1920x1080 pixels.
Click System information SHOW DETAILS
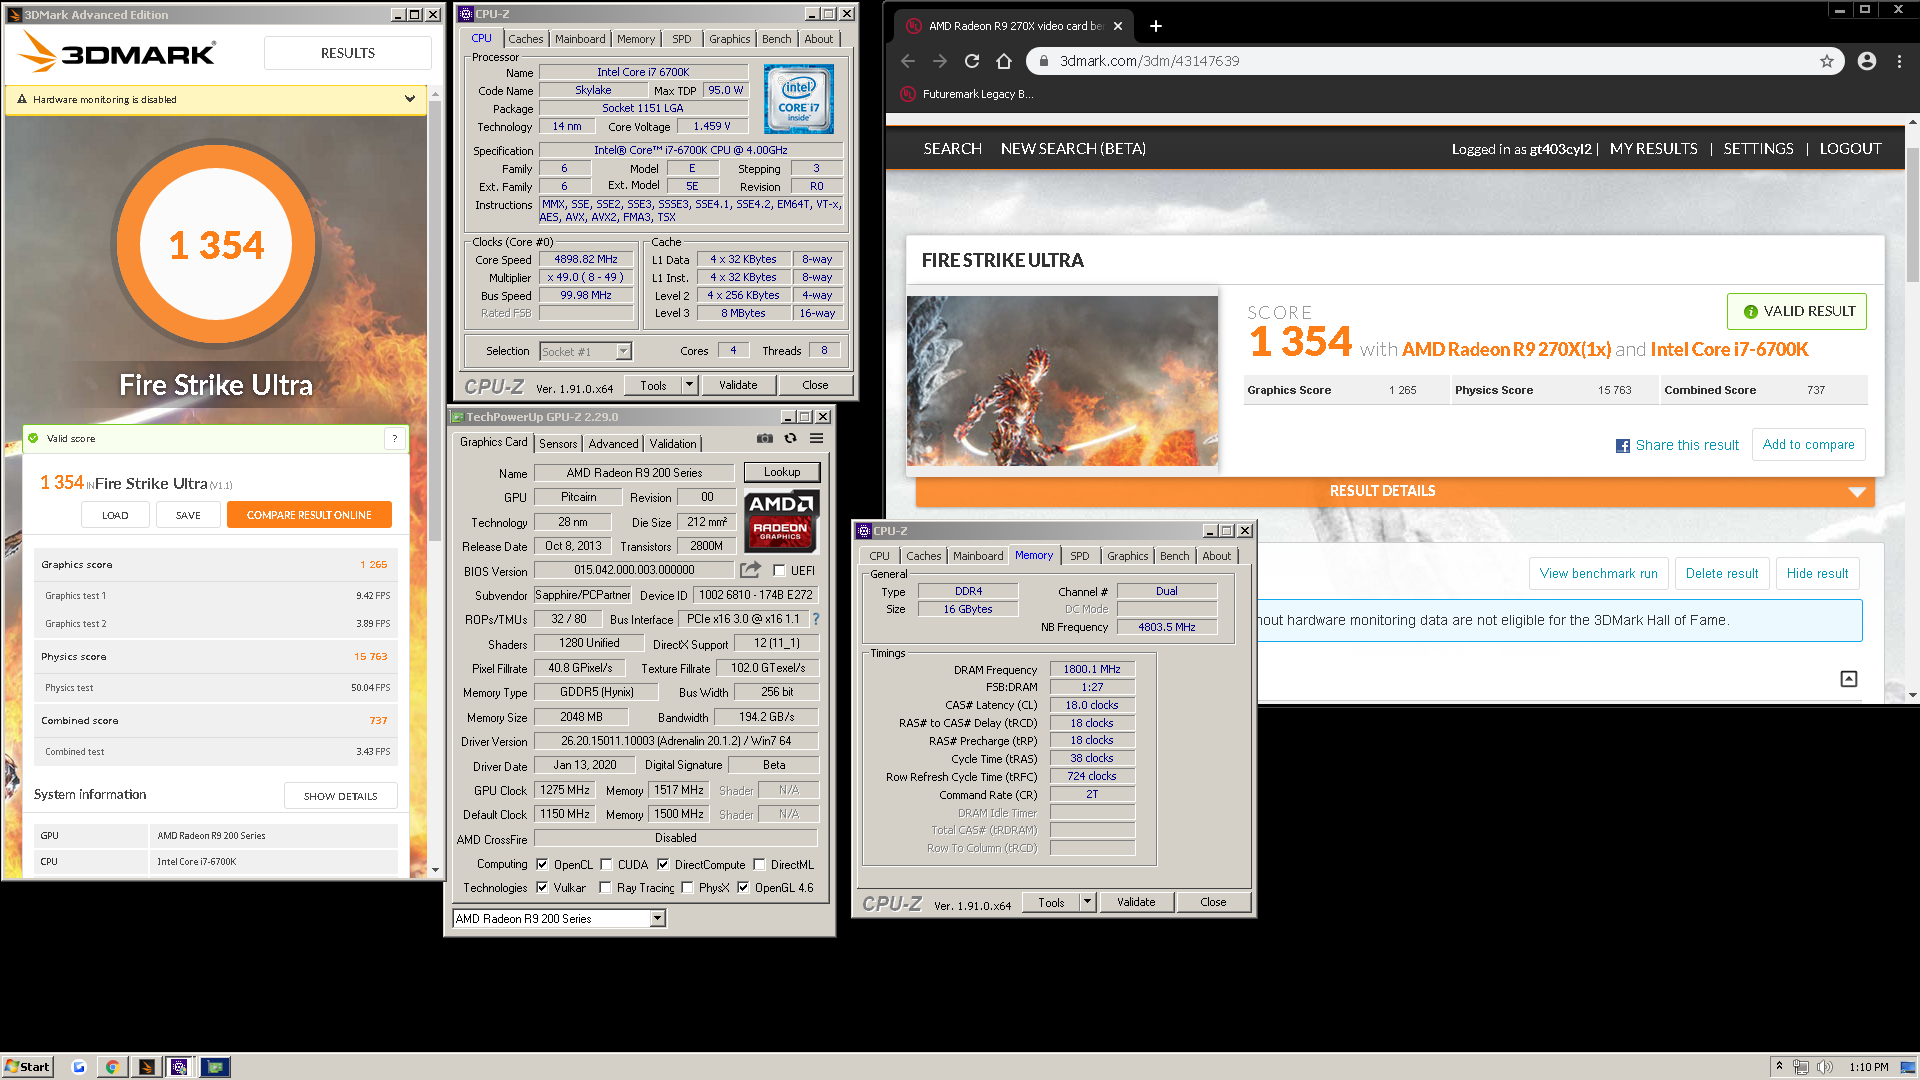340,796
